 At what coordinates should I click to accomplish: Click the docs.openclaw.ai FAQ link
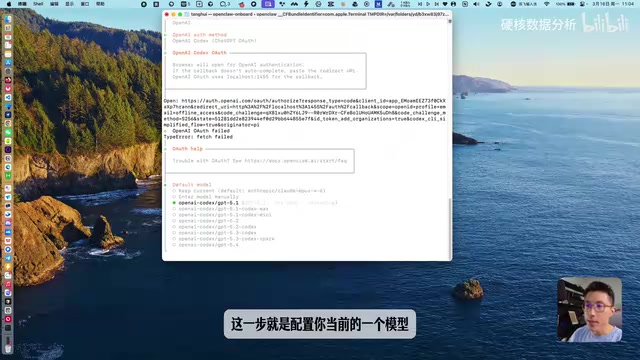pyautogui.click(x=296, y=161)
